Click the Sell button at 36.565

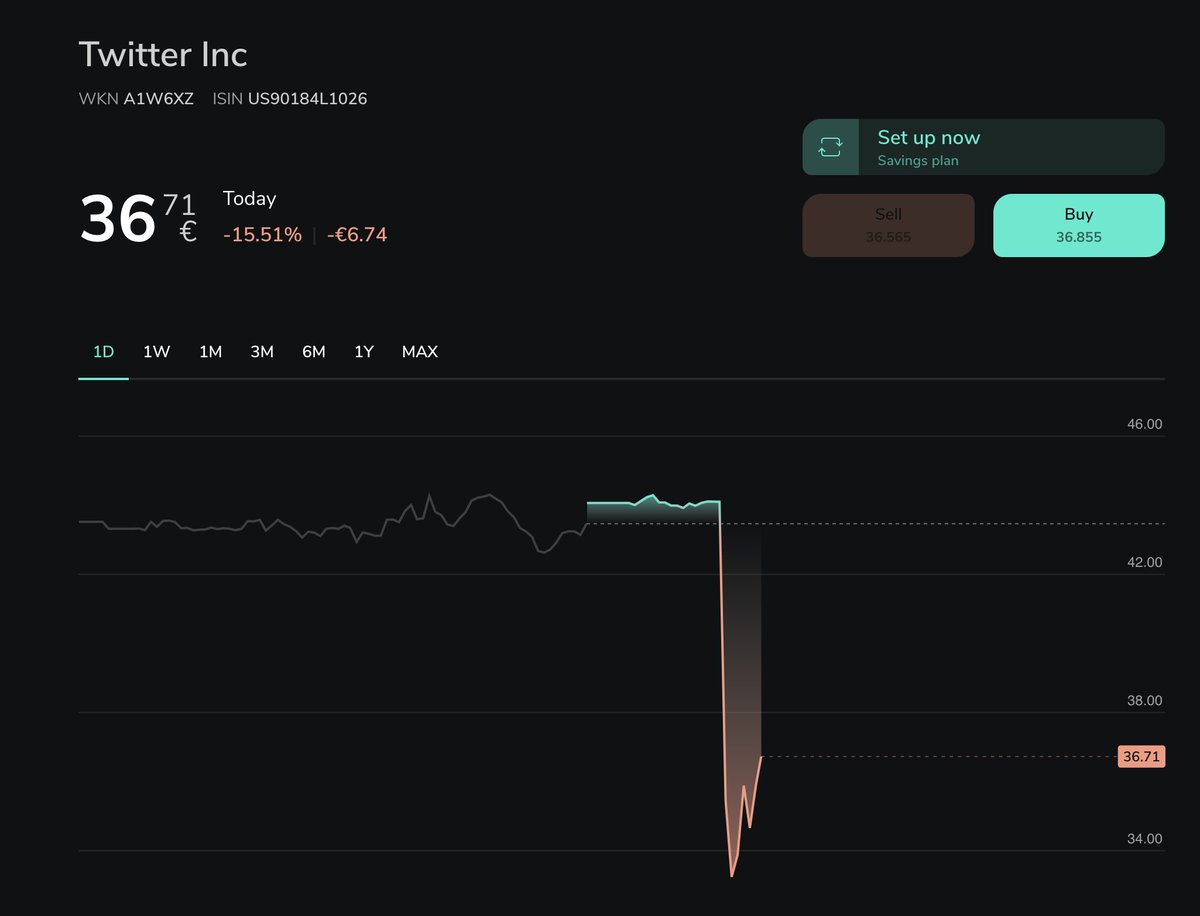(x=888, y=225)
